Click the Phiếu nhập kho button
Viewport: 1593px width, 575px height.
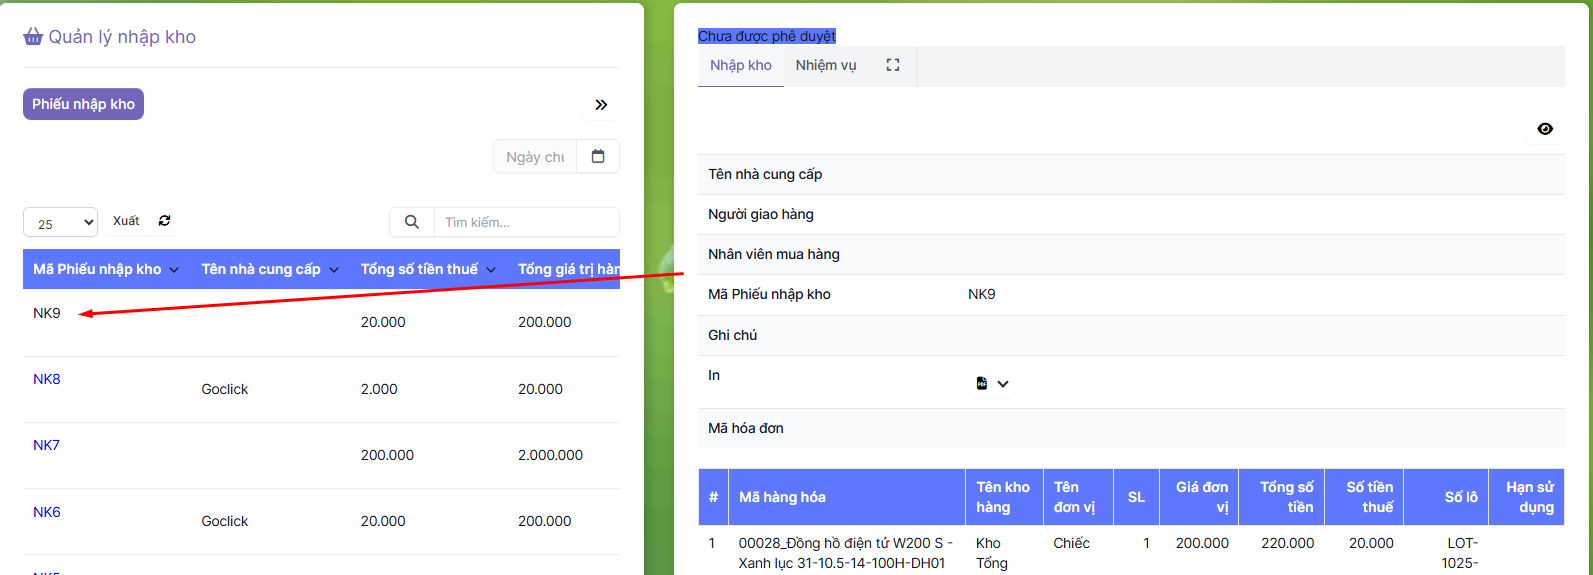click(83, 104)
